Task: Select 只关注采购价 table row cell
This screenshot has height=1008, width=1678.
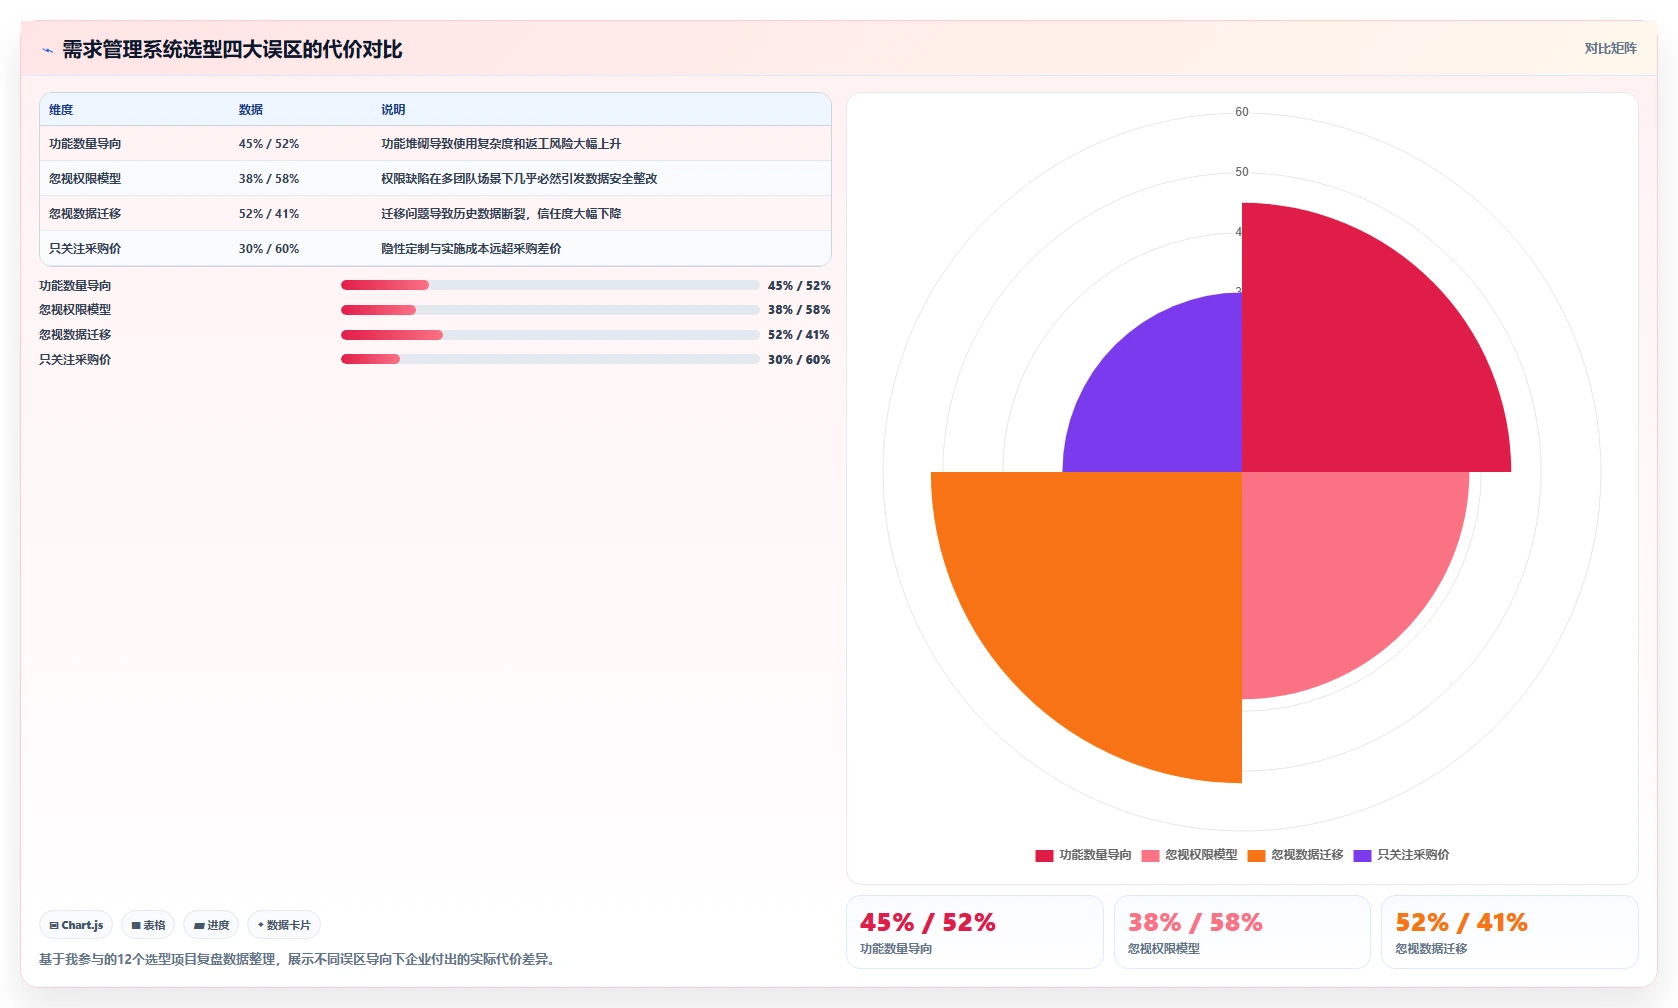Action: coord(85,249)
